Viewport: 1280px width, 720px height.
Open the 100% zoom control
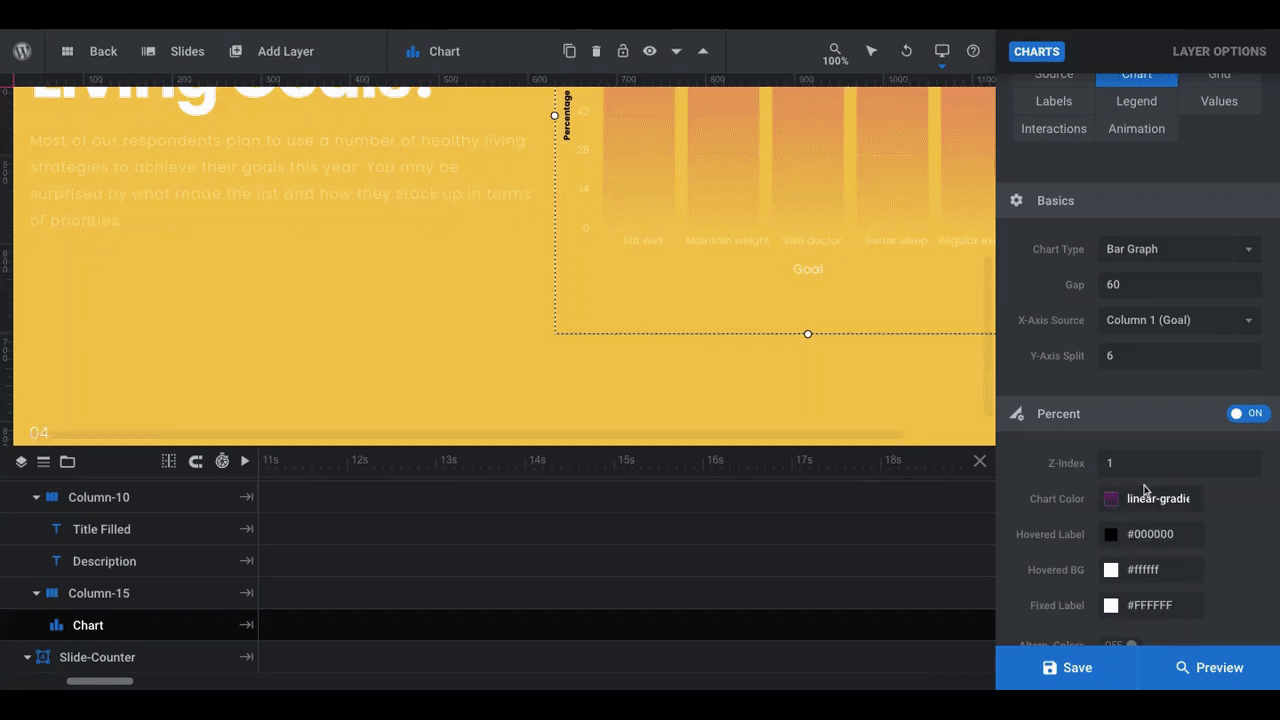[x=835, y=54]
